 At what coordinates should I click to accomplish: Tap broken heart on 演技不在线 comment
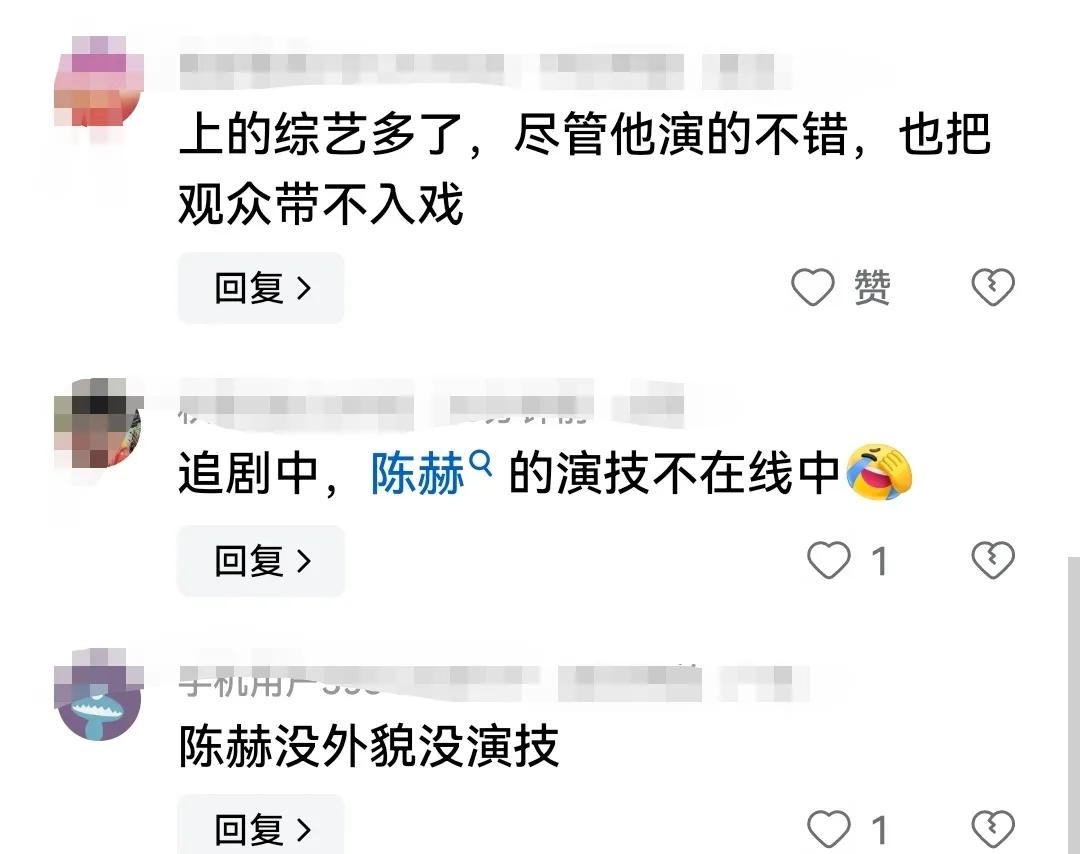tap(993, 560)
